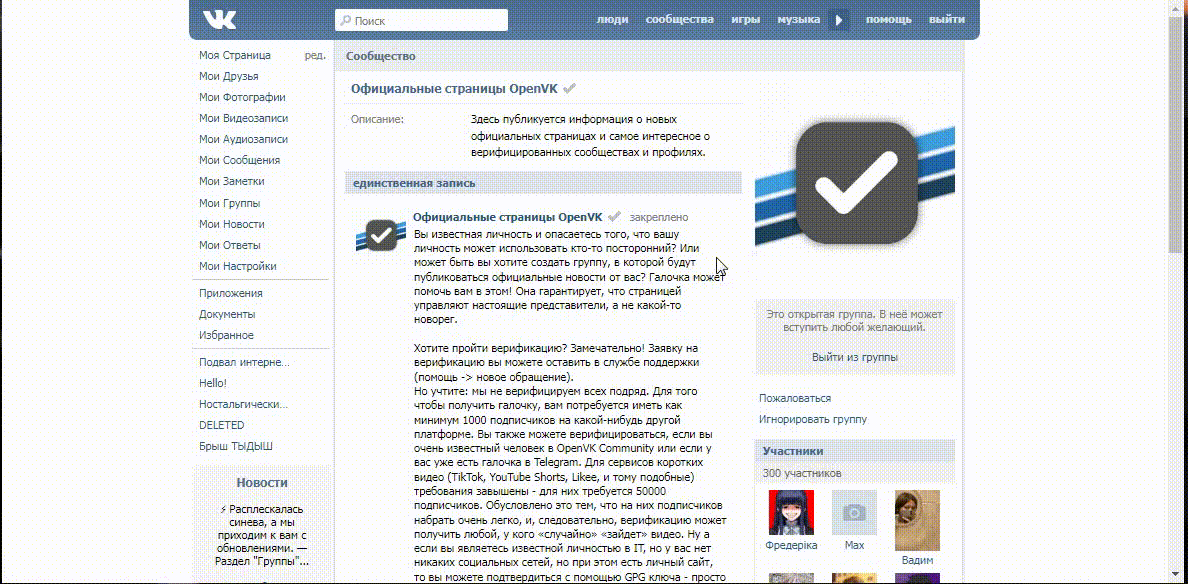Open Max's camera placeholder avatar
The height and width of the screenshot is (584, 1188).
pos(854,512)
